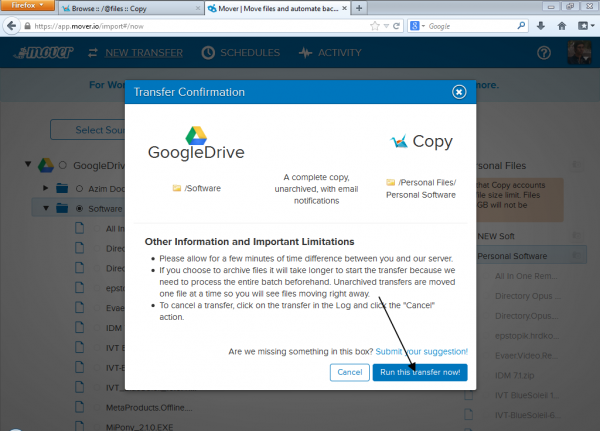600x431 pixels.
Task: Click GoogleDrive logo in dialog
Action: point(196,143)
